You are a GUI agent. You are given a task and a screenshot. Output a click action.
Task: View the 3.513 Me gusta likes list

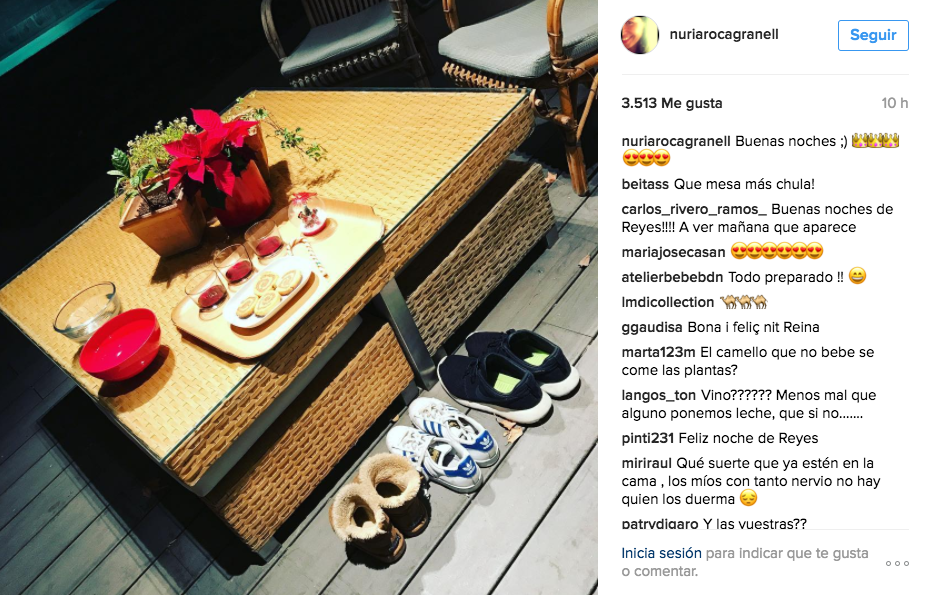[x=671, y=103]
